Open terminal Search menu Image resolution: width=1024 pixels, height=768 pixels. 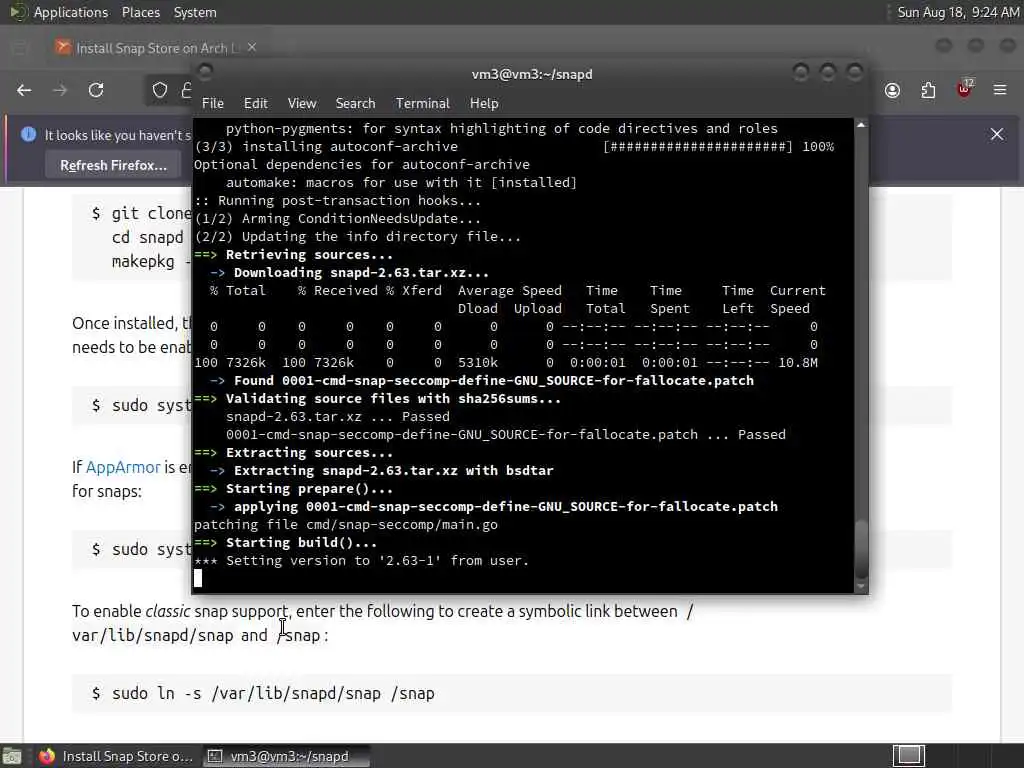click(x=355, y=103)
